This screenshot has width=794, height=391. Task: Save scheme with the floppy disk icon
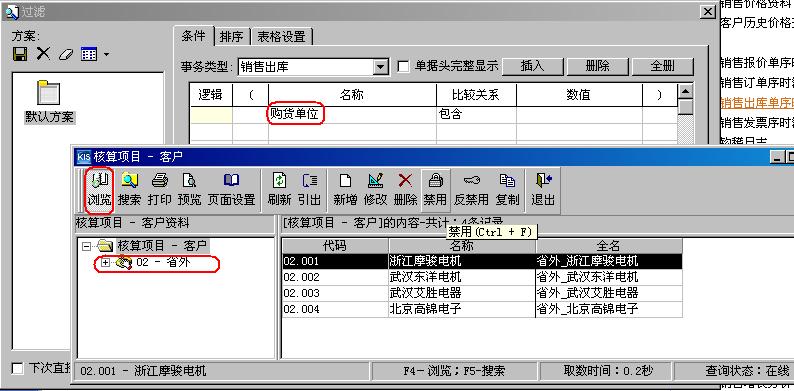pyautogui.click(x=20, y=54)
